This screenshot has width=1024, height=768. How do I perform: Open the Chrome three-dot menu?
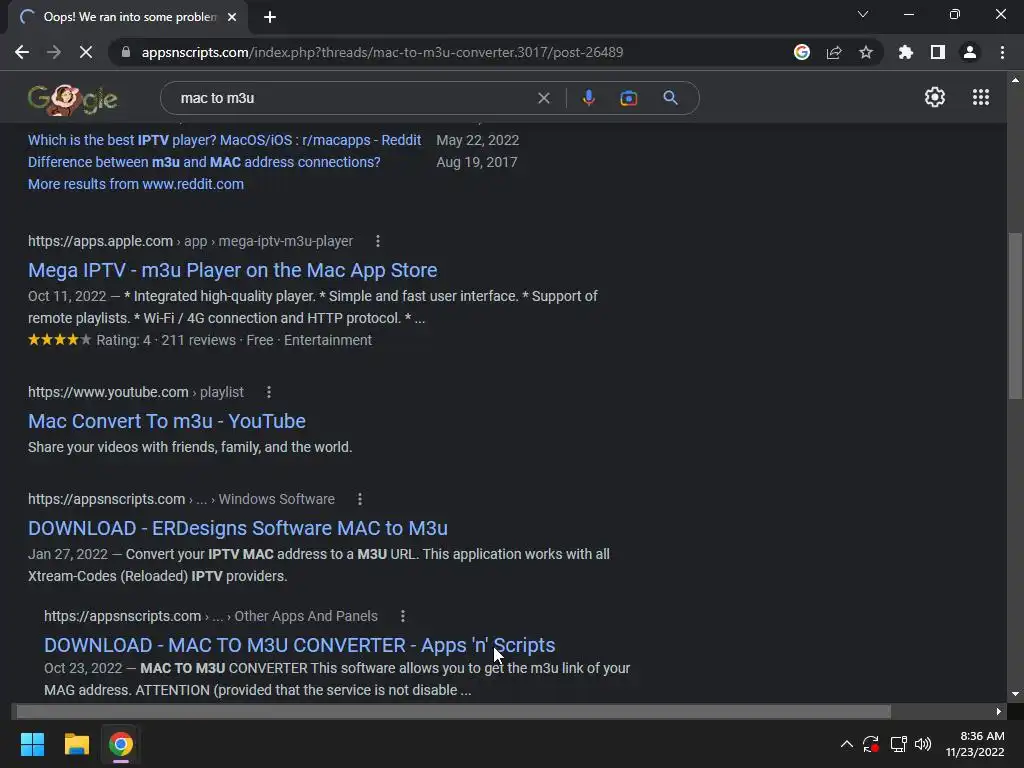pyautogui.click(x=1002, y=52)
